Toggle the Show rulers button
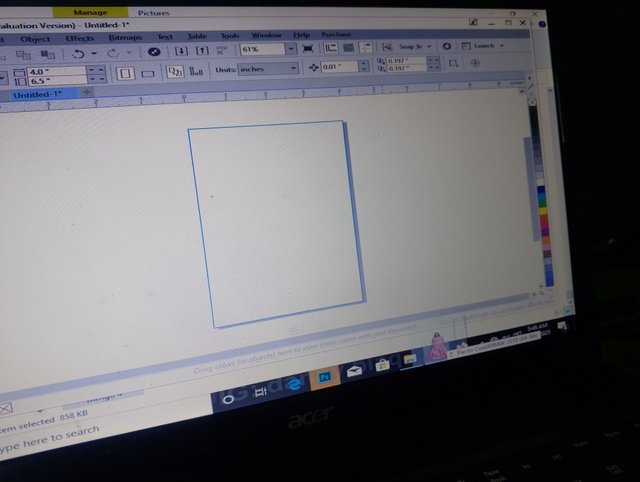The image size is (640, 482). [x=331, y=48]
